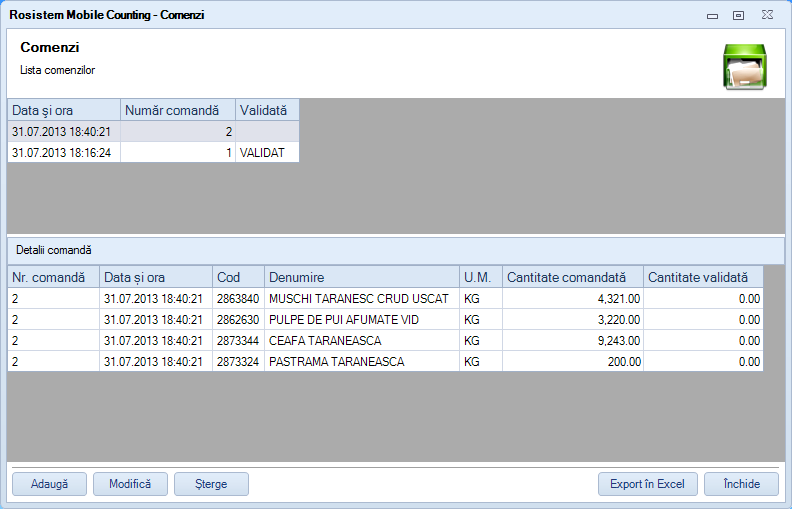The height and width of the screenshot is (509, 792).
Task: Close the window using Închide button
Action: click(x=741, y=484)
